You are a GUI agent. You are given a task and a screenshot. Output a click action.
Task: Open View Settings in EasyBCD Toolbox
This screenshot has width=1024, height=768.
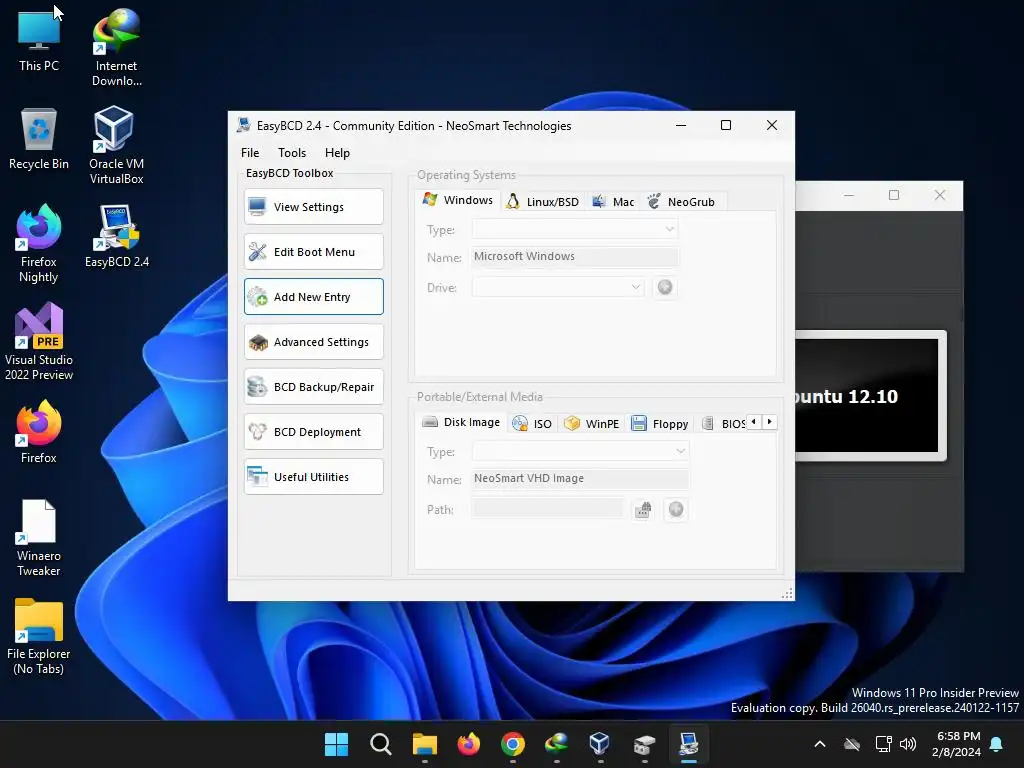coord(313,207)
